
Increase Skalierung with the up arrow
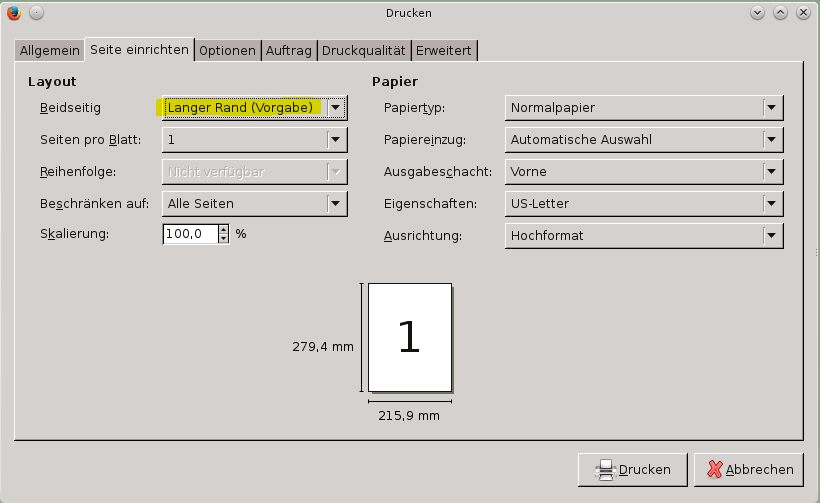pyautogui.click(x=224, y=229)
